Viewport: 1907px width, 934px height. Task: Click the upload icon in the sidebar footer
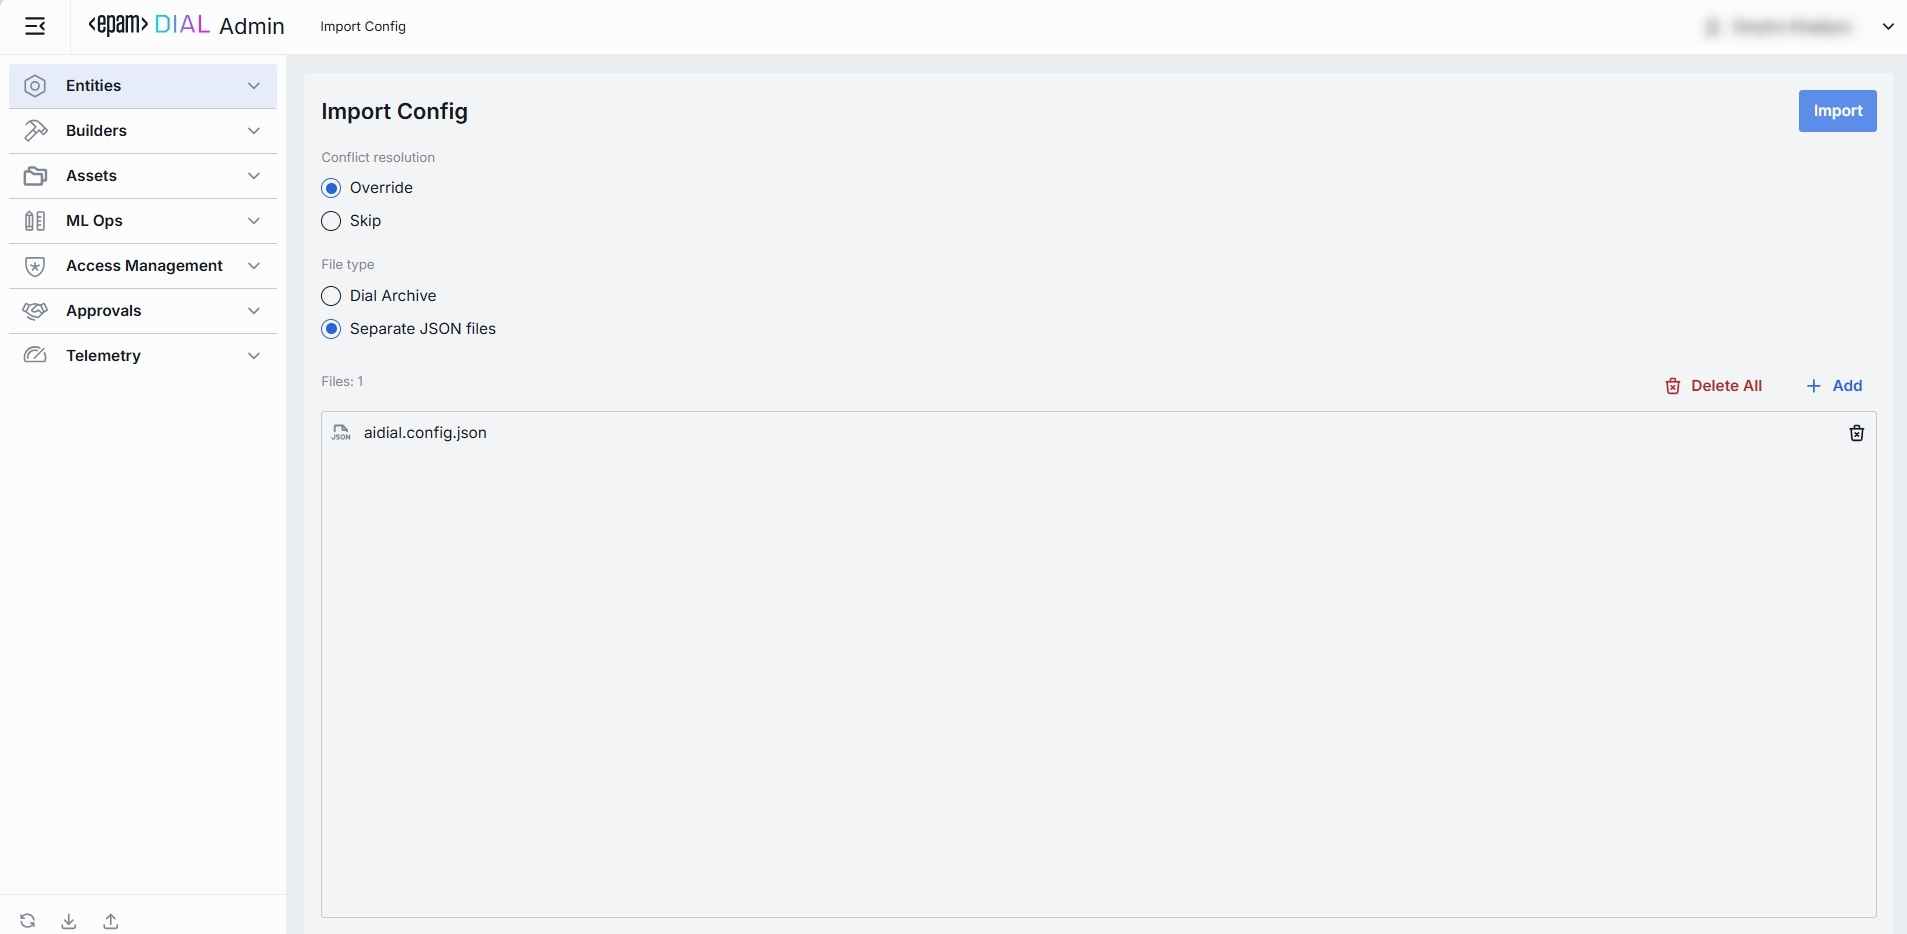point(111,921)
